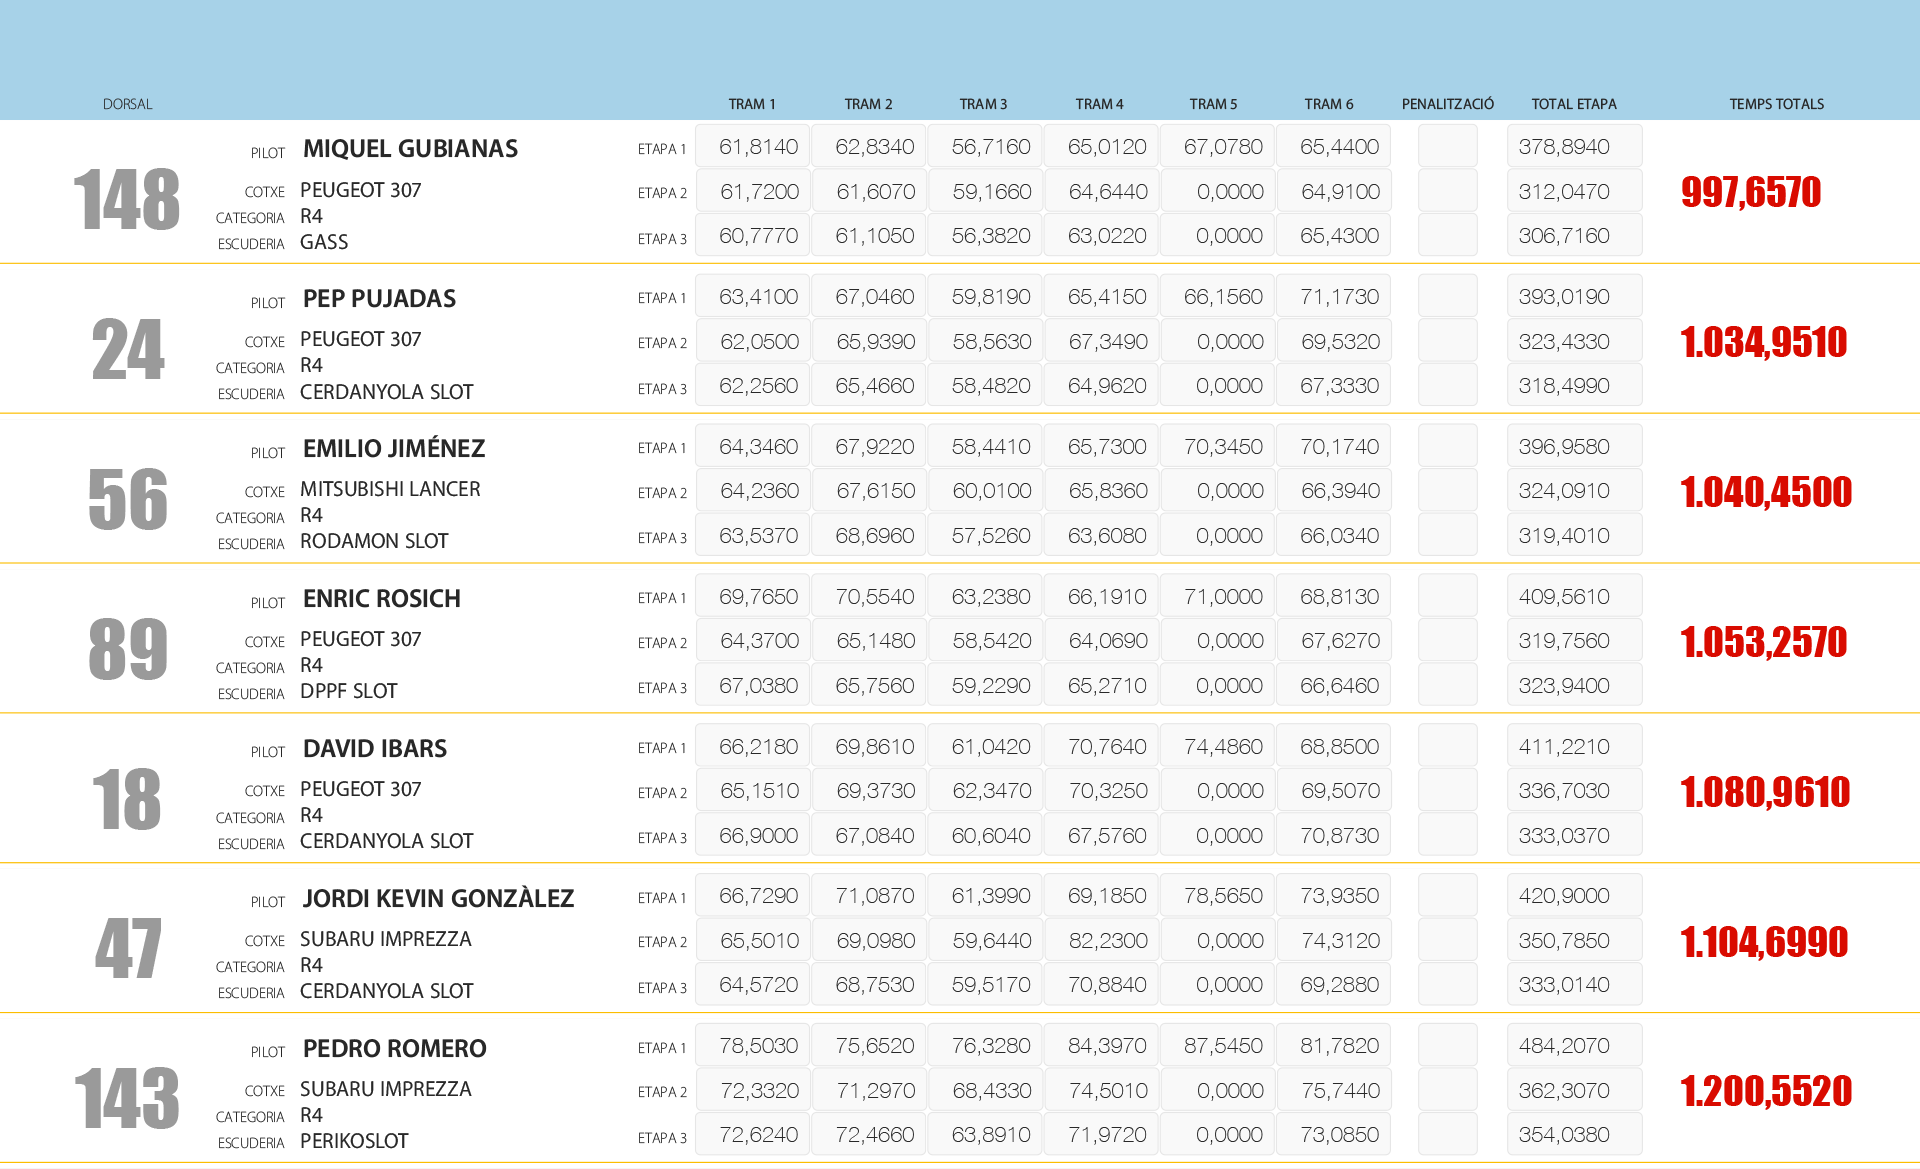
Task: Click the total time 997,6570
Action: [1750, 192]
